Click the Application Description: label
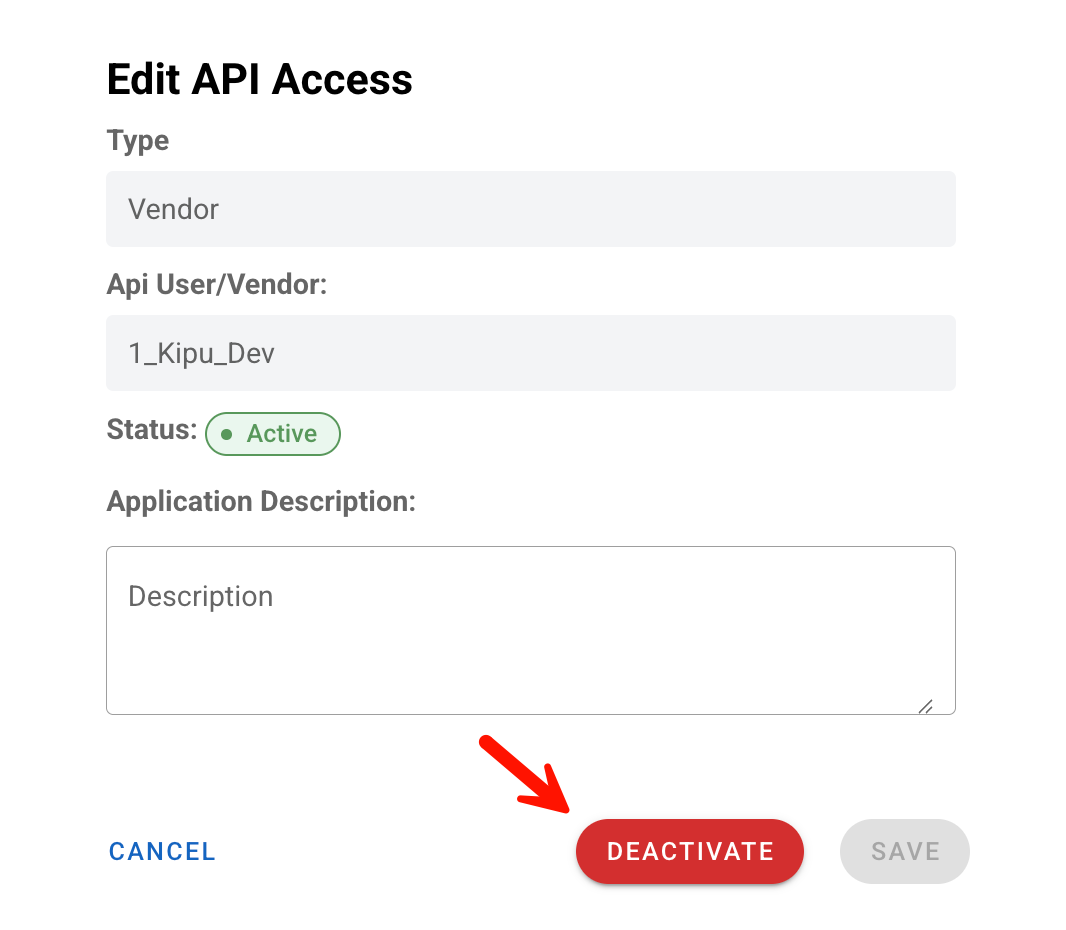 (x=261, y=501)
